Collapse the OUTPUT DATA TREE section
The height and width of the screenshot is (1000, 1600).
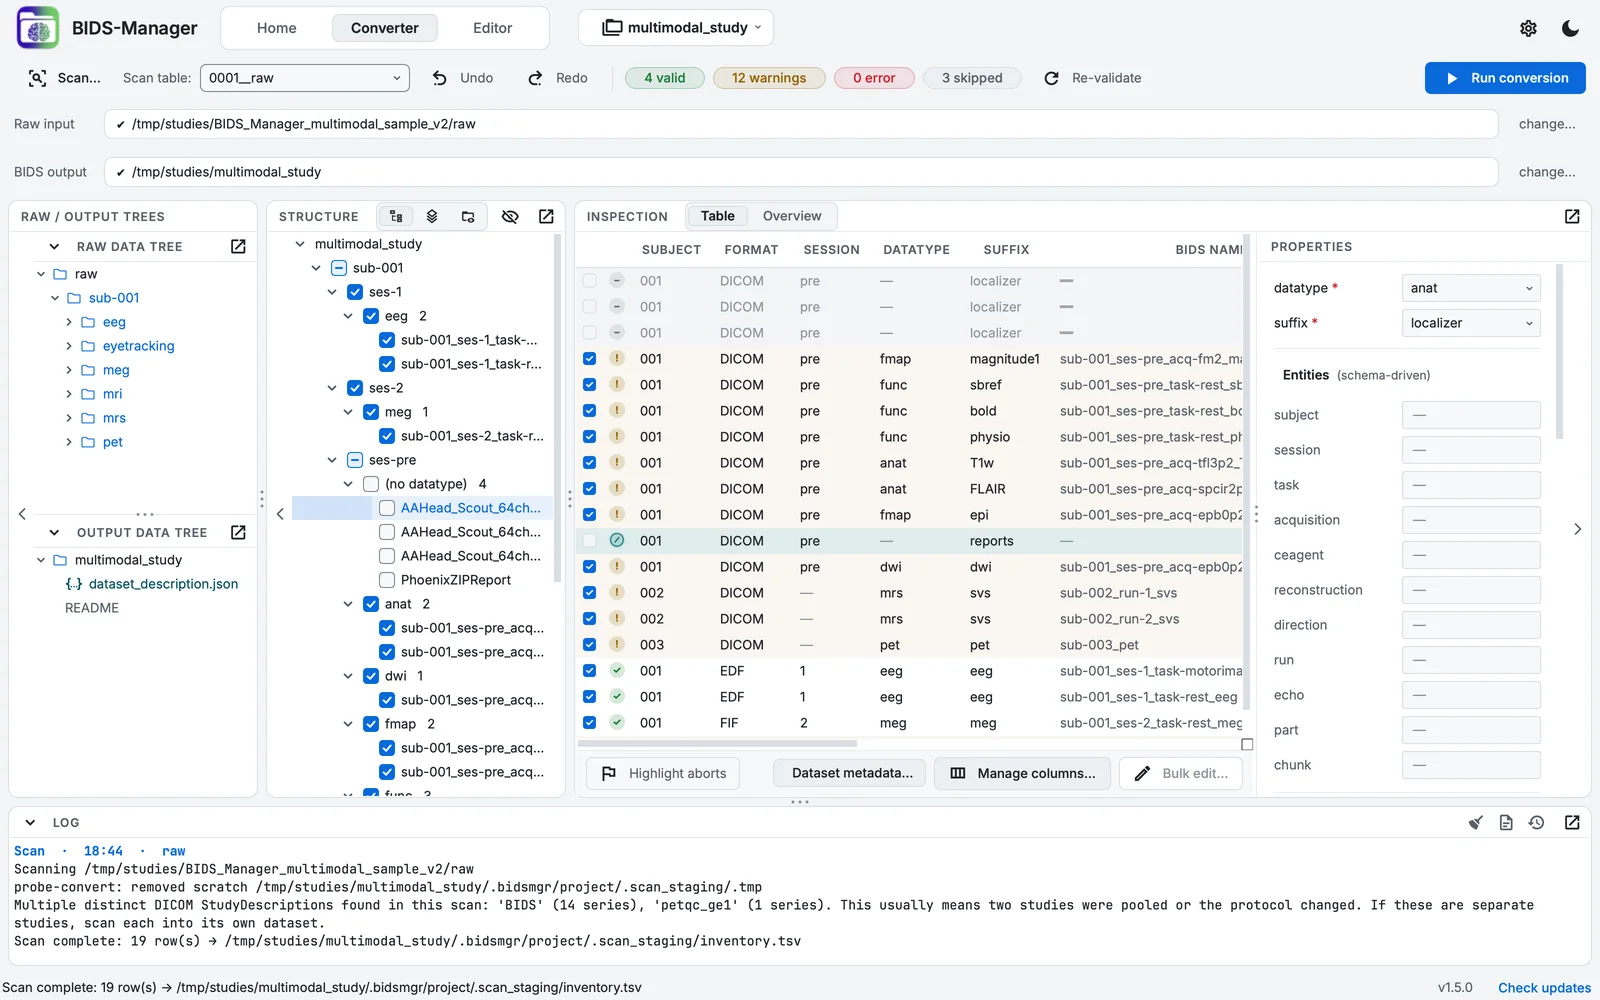[54, 532]
